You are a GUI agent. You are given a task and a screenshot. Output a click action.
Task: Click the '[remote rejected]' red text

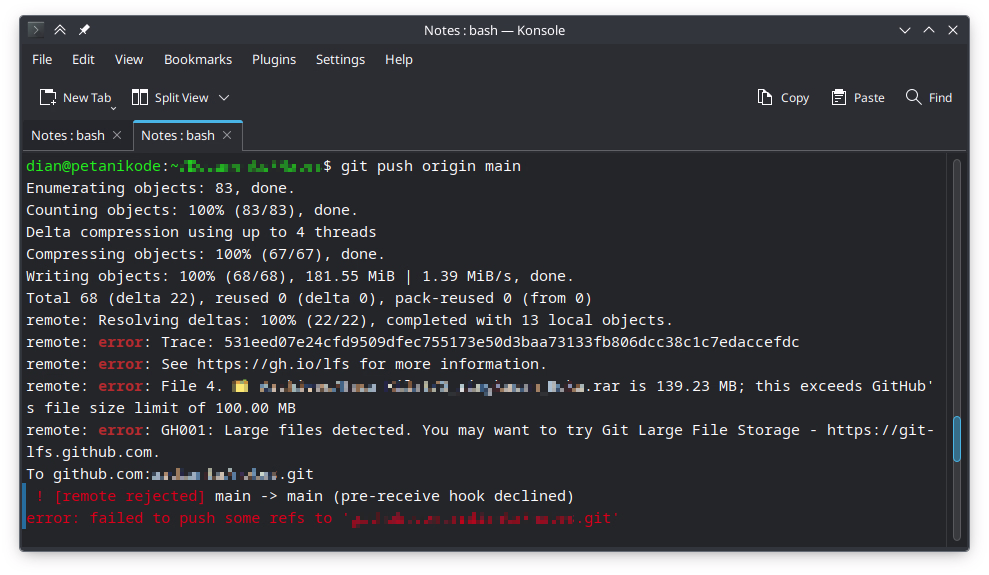tap(129, 496)
